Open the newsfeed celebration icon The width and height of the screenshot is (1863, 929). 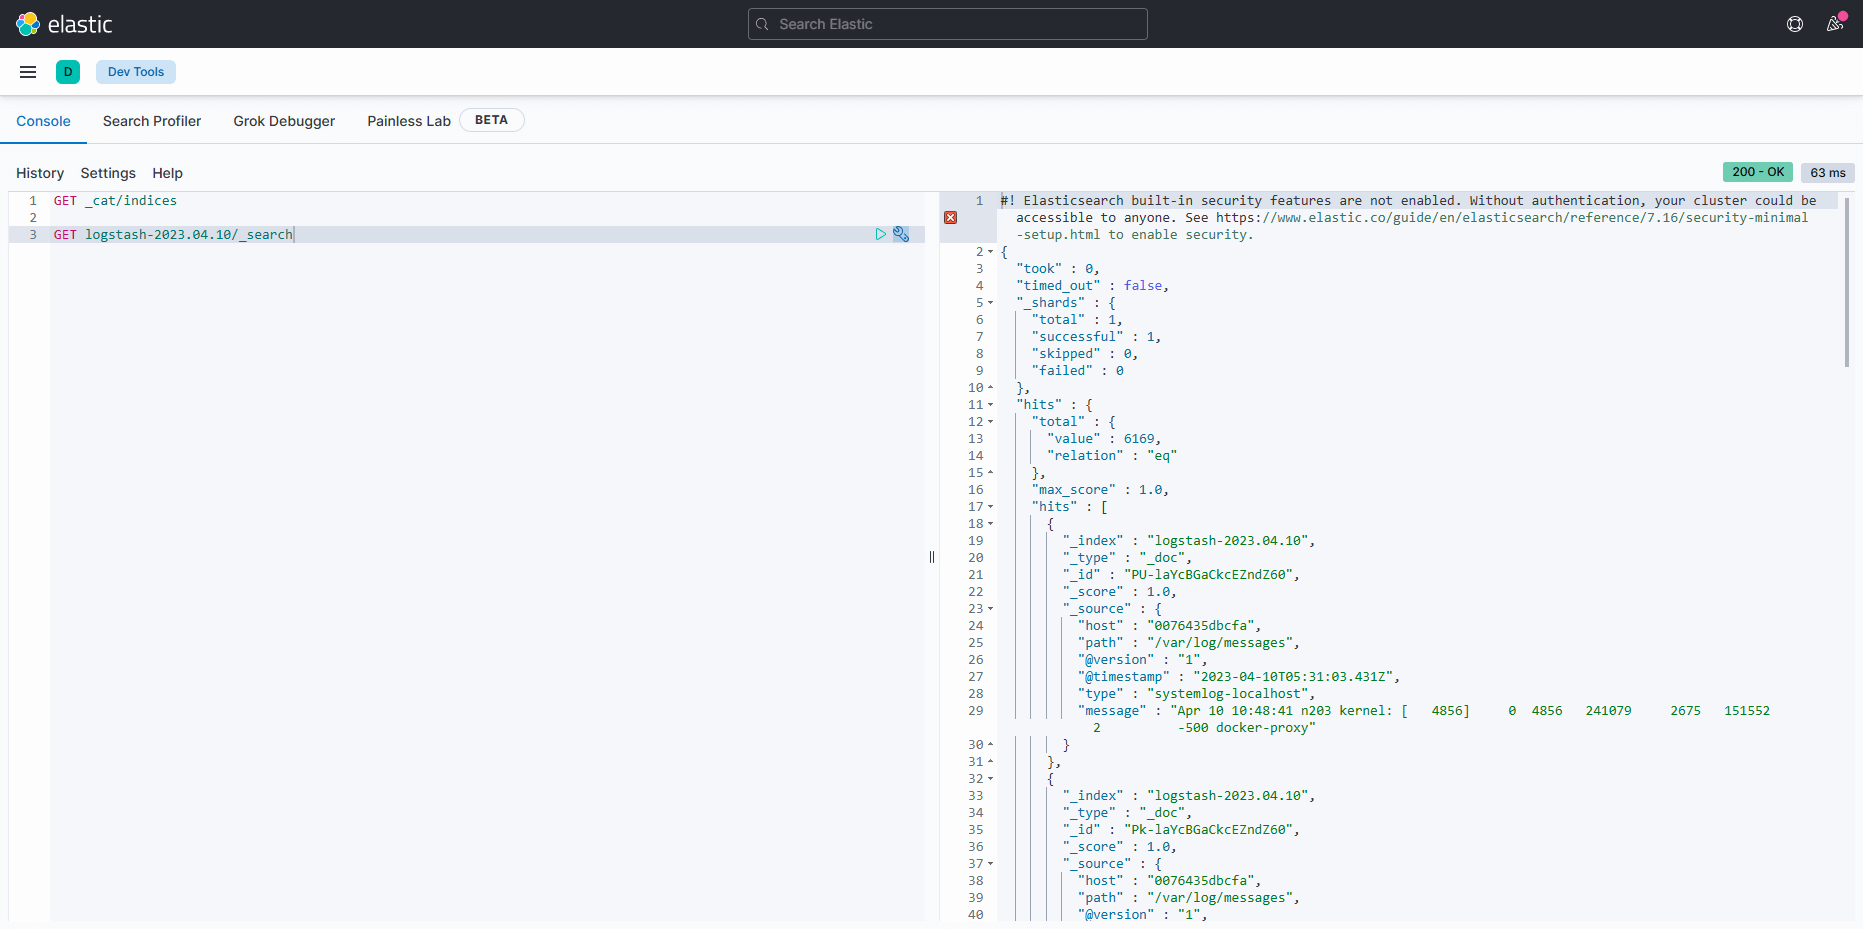[1835, 24]
